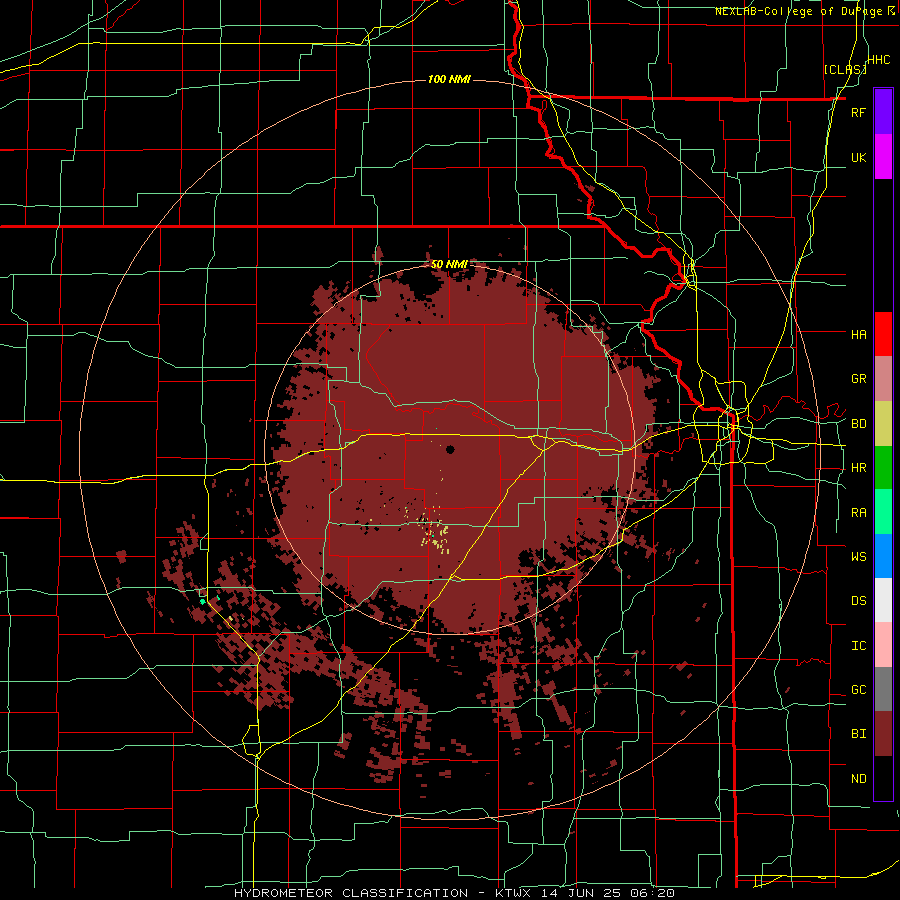Click the ND legend label

click(858, 779)
